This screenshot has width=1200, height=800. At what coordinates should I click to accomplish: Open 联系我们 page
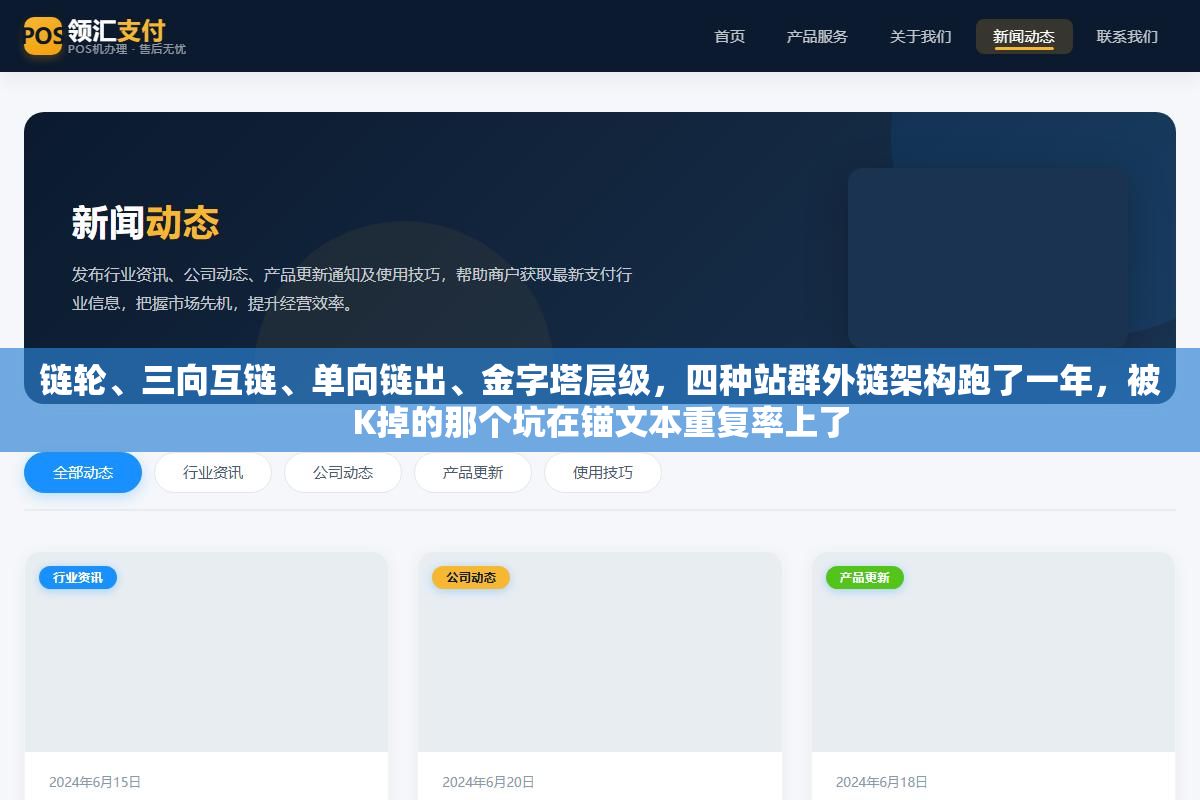click(x=1127, y=36)
